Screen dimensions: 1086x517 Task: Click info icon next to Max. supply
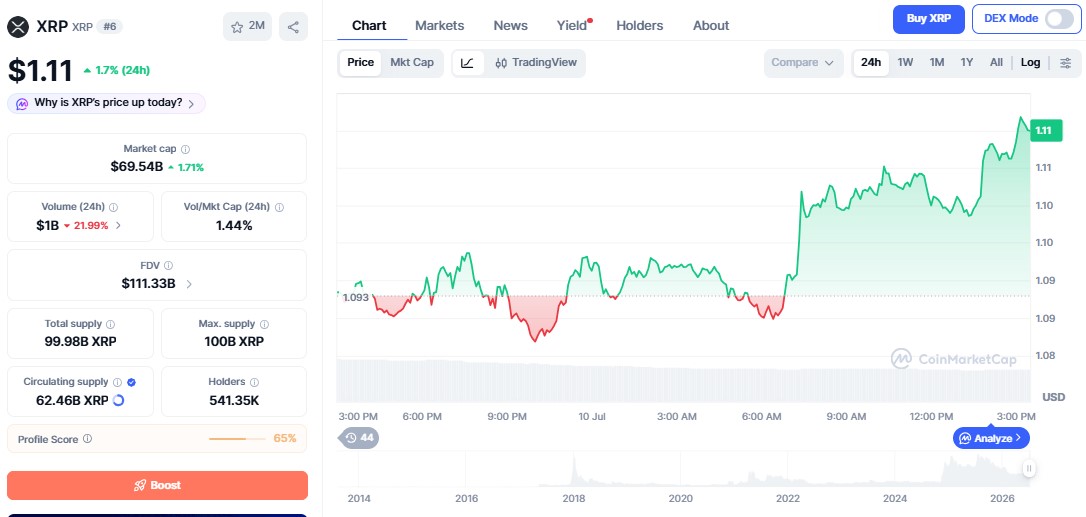[x=265, y=324]
